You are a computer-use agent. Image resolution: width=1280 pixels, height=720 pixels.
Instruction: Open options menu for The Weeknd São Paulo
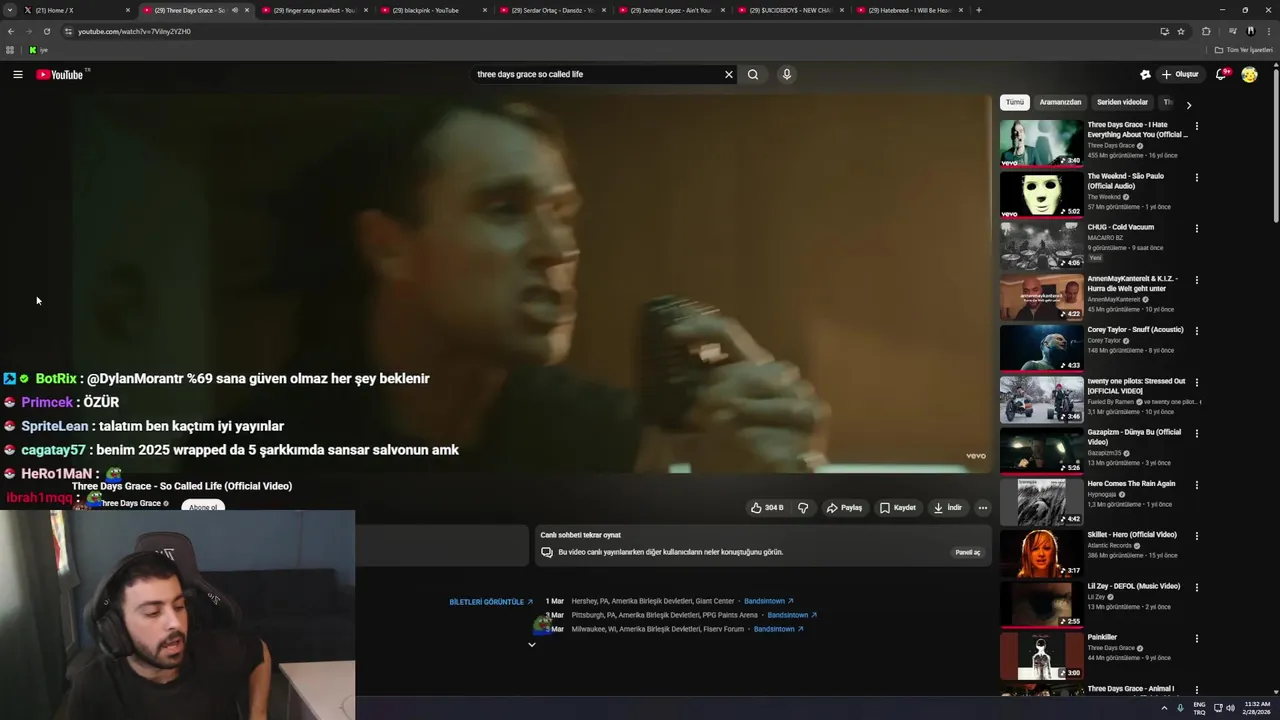click(1197, 177)
